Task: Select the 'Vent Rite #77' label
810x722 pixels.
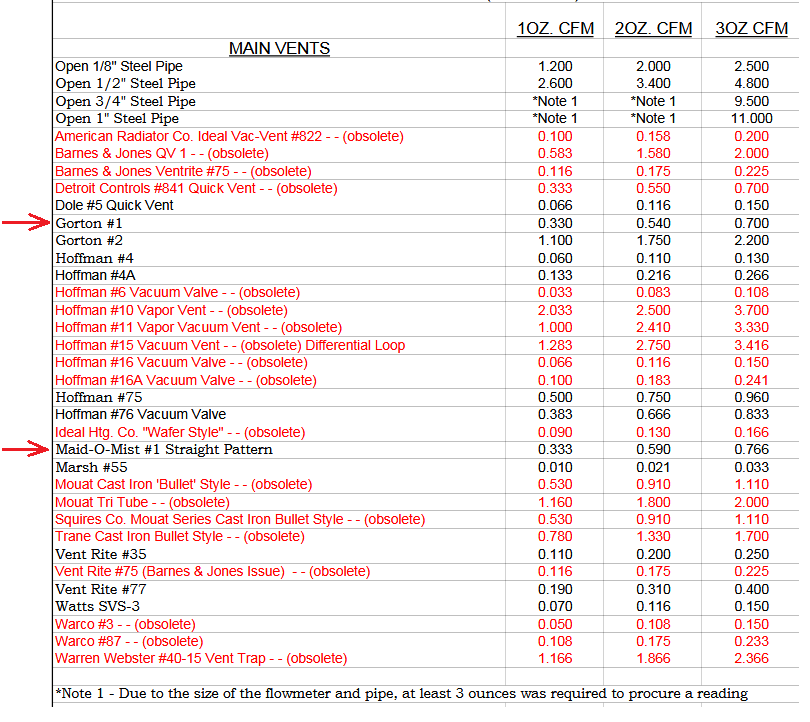Action: click(101, 590)
